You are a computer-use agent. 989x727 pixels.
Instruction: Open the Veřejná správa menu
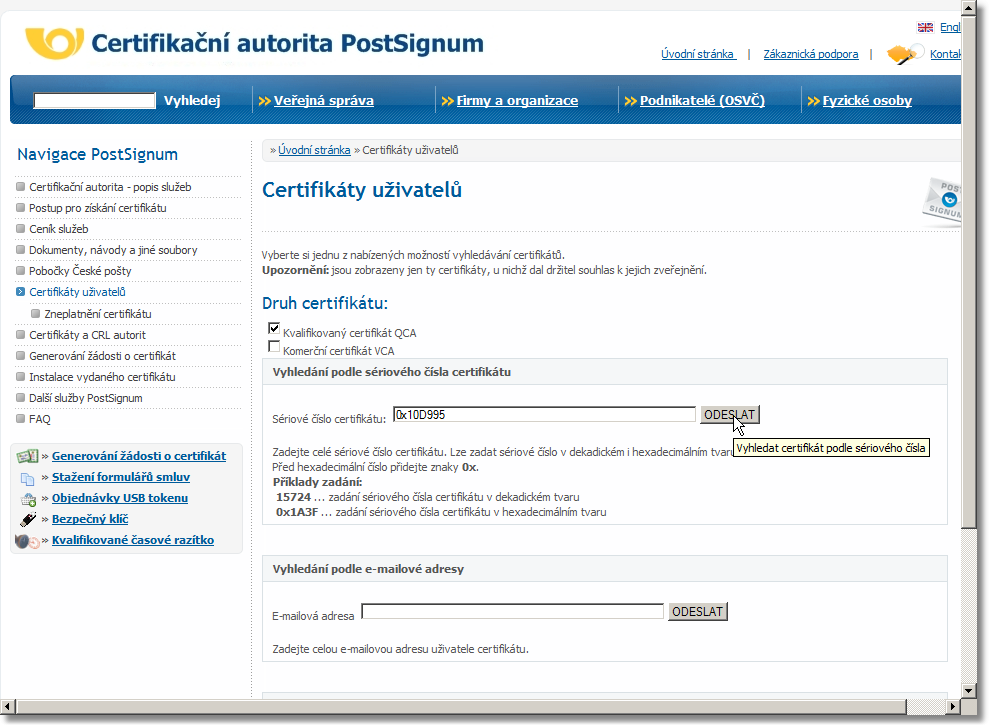tap(324, 101)
